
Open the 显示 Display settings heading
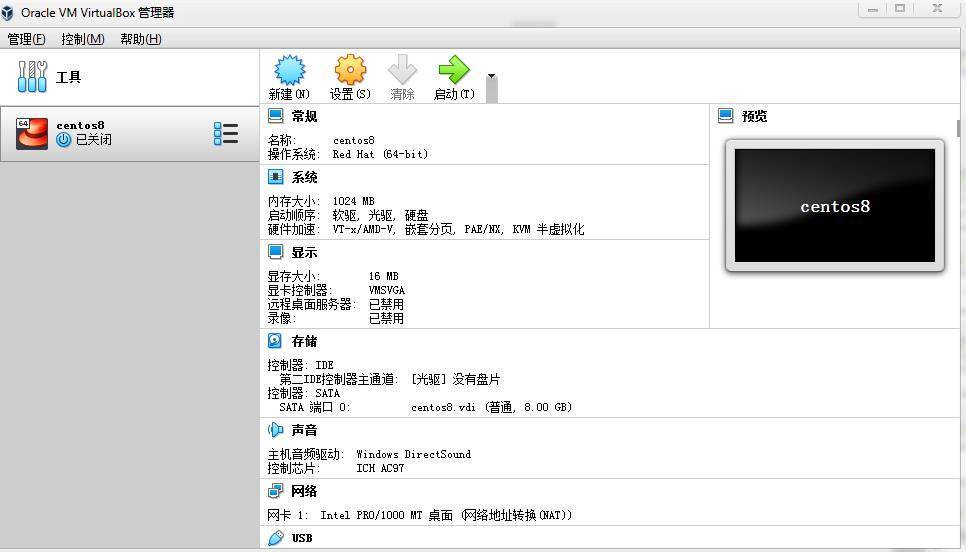click(x=304, y=252)
